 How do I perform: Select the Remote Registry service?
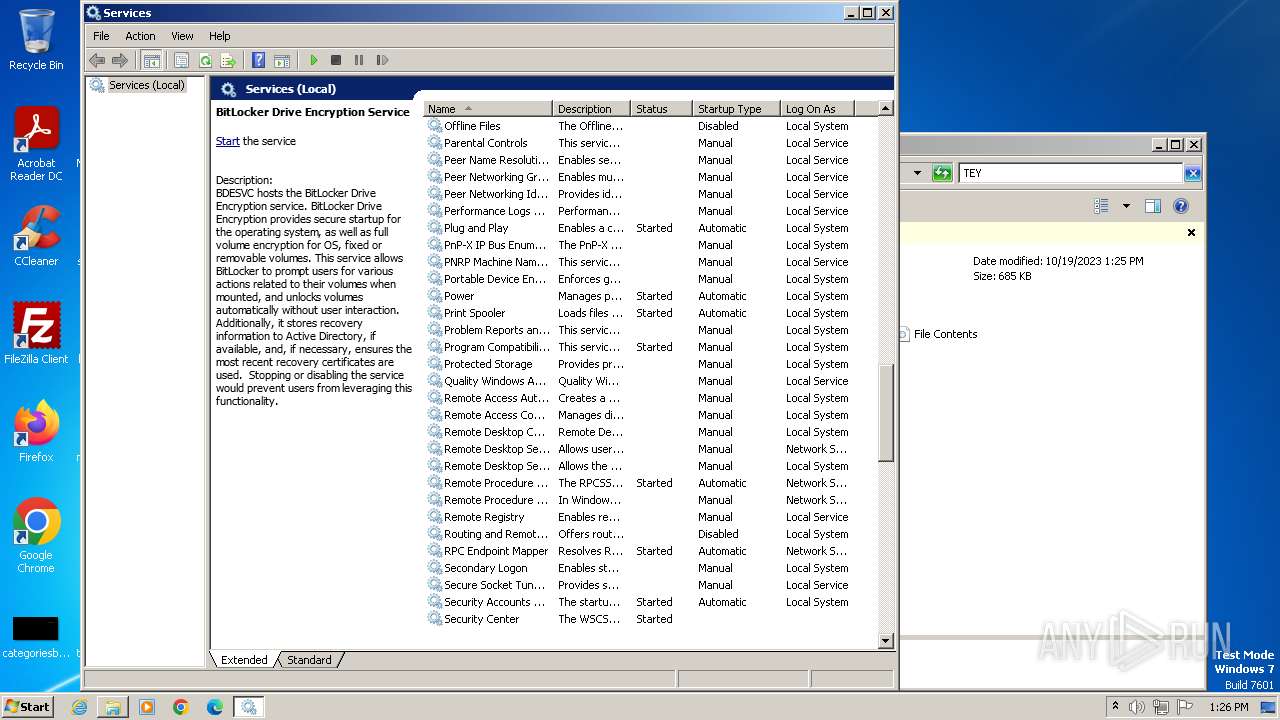[651, 517]
